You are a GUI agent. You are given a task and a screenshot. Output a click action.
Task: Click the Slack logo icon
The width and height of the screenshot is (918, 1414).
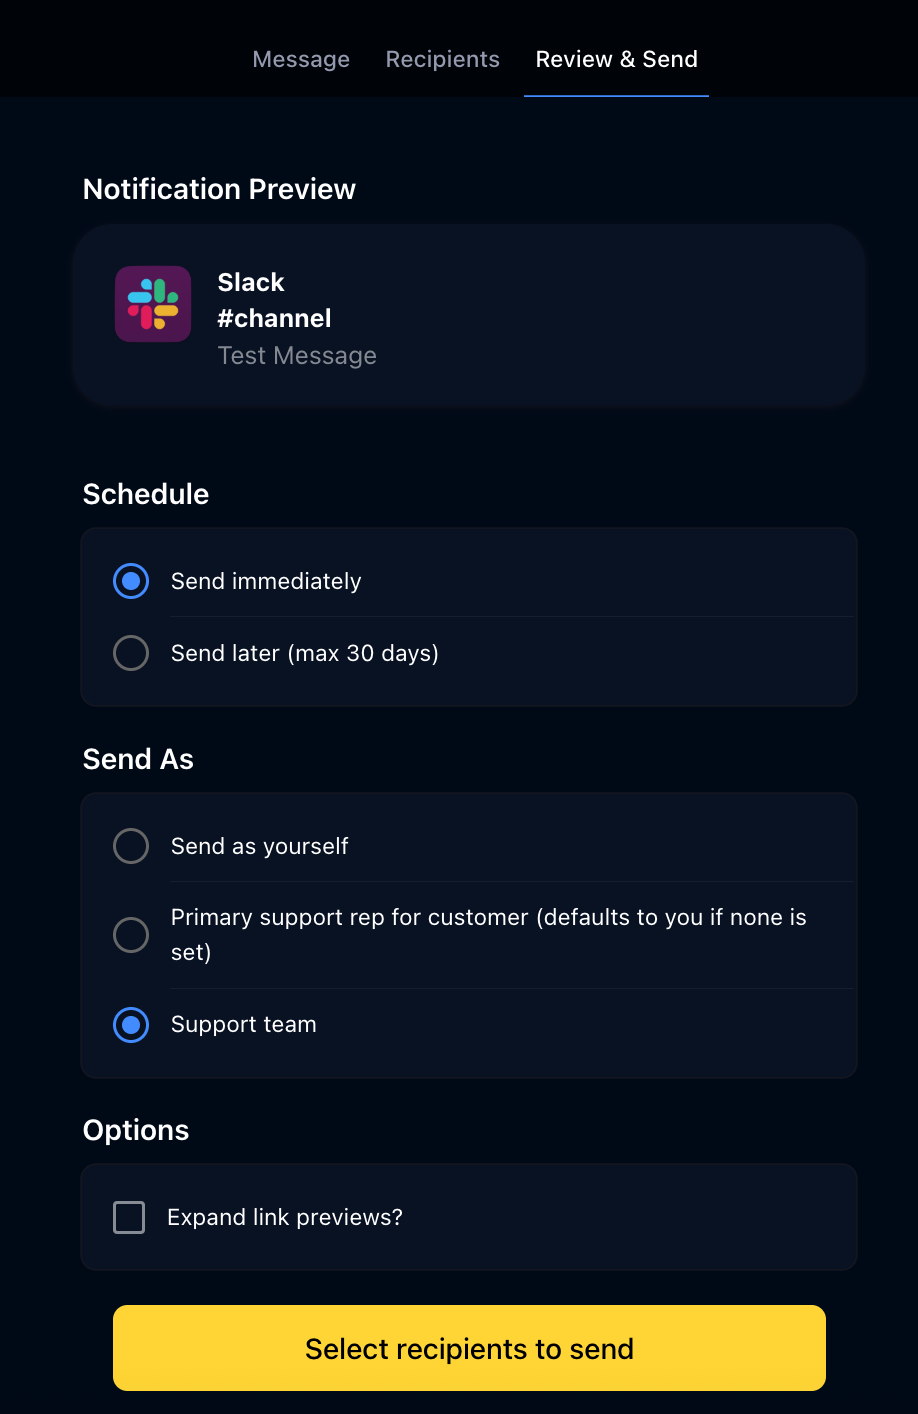point(153,304)
